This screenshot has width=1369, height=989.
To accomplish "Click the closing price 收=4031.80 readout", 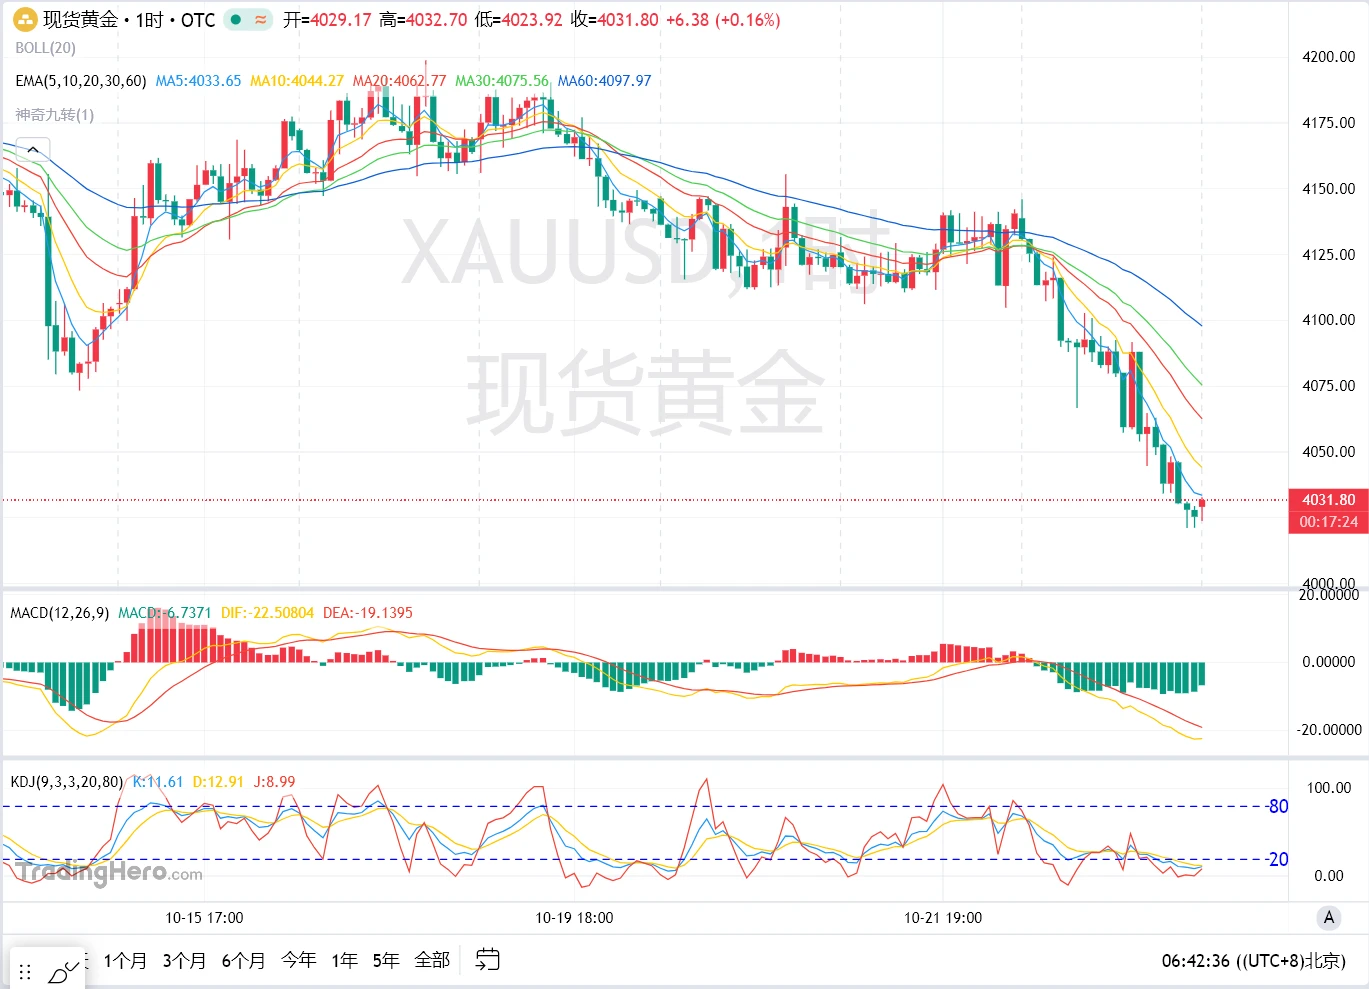I will (x=615, y=20).
